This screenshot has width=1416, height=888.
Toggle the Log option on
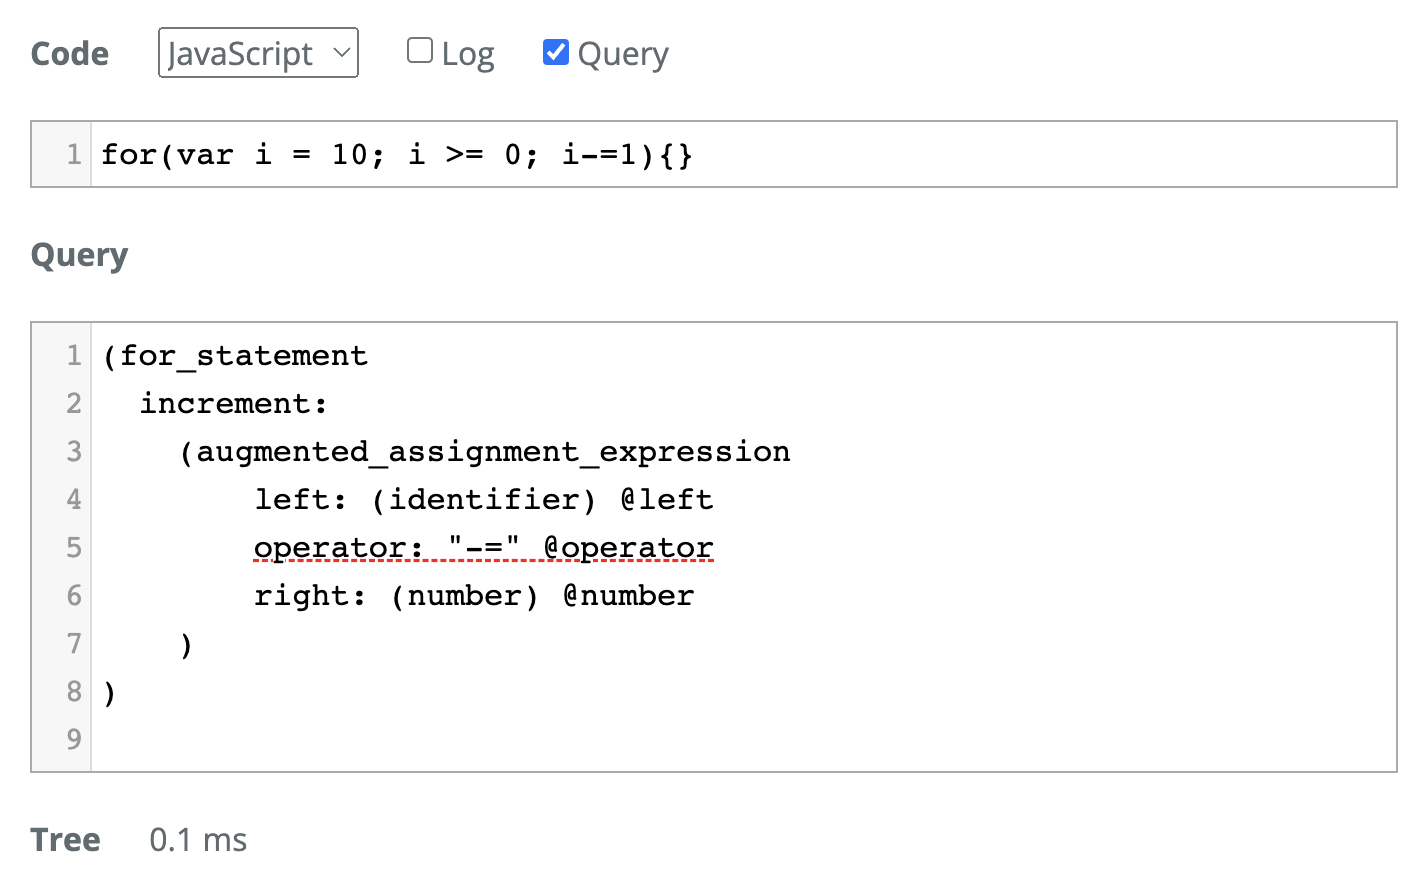coord(419,48)
